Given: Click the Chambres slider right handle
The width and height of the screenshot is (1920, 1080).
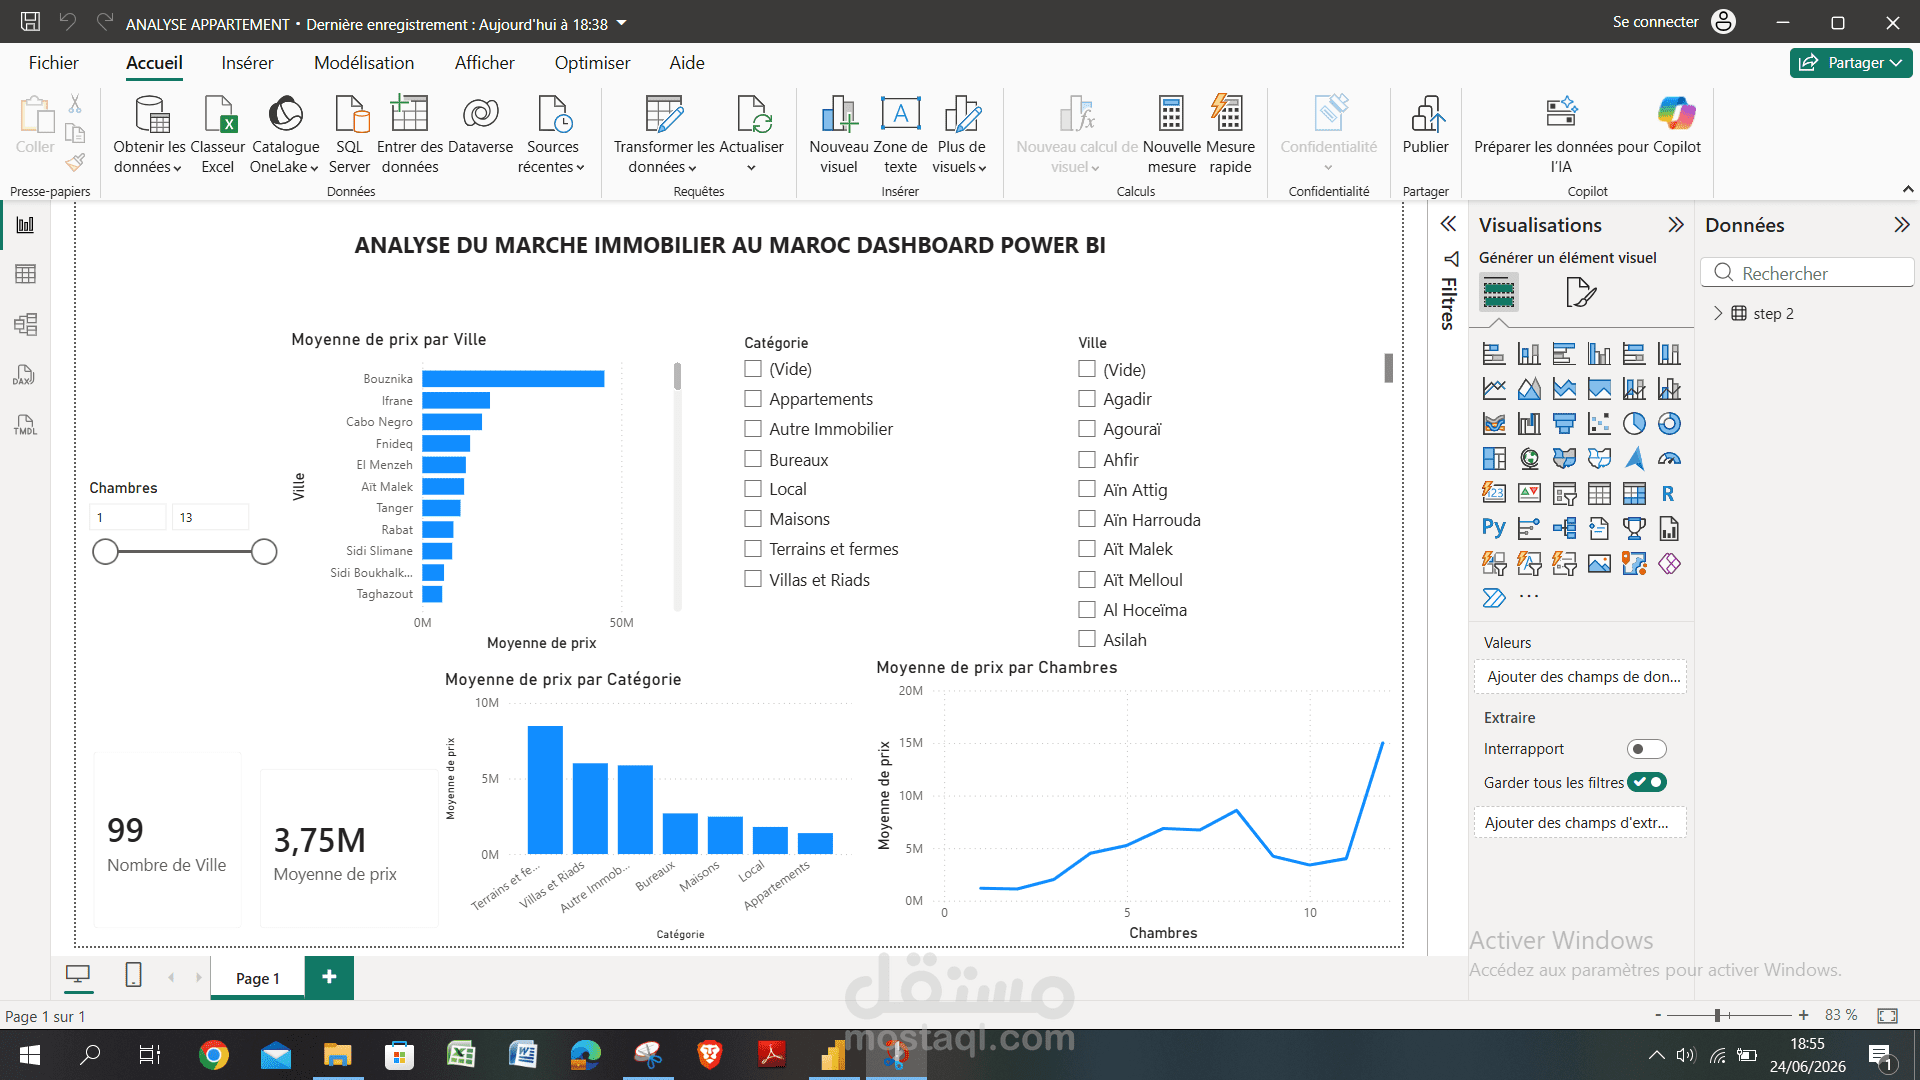Looking at the screenshot, I should tap(264, 552).
